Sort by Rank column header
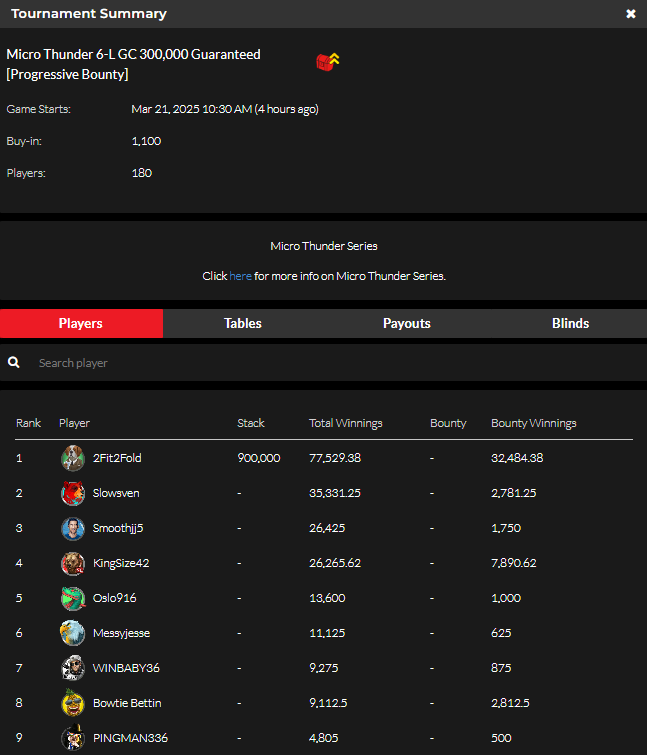The height and width of the screenshot is (755, 647). point(28,423)
